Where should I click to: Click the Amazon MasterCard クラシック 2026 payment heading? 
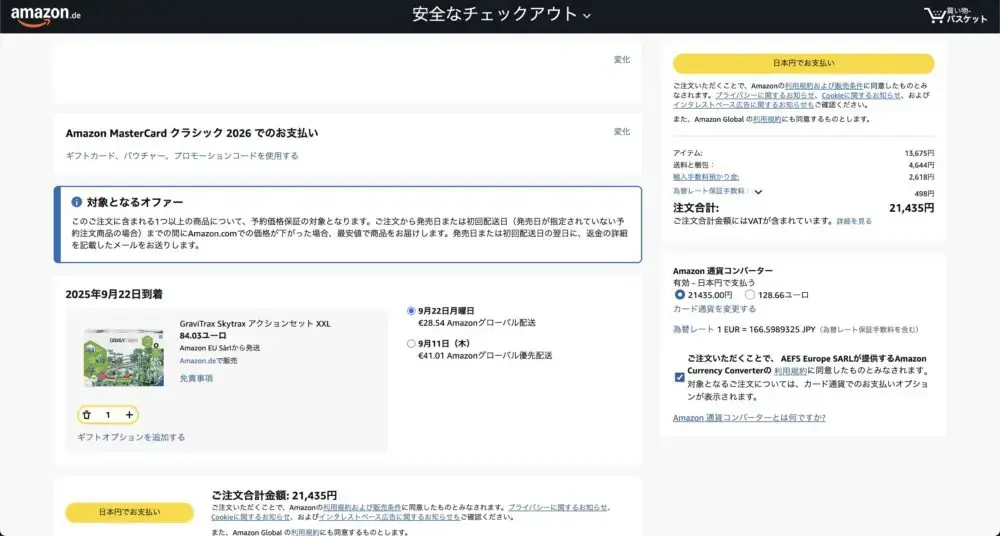coord(192,133)
